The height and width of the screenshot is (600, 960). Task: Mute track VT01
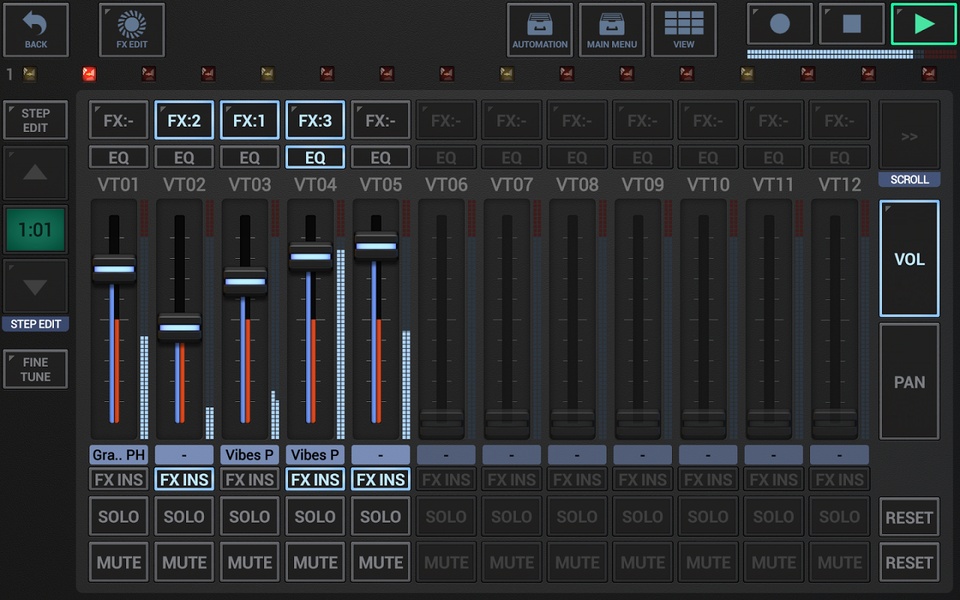pyautogui.click(x=119, y=562)
